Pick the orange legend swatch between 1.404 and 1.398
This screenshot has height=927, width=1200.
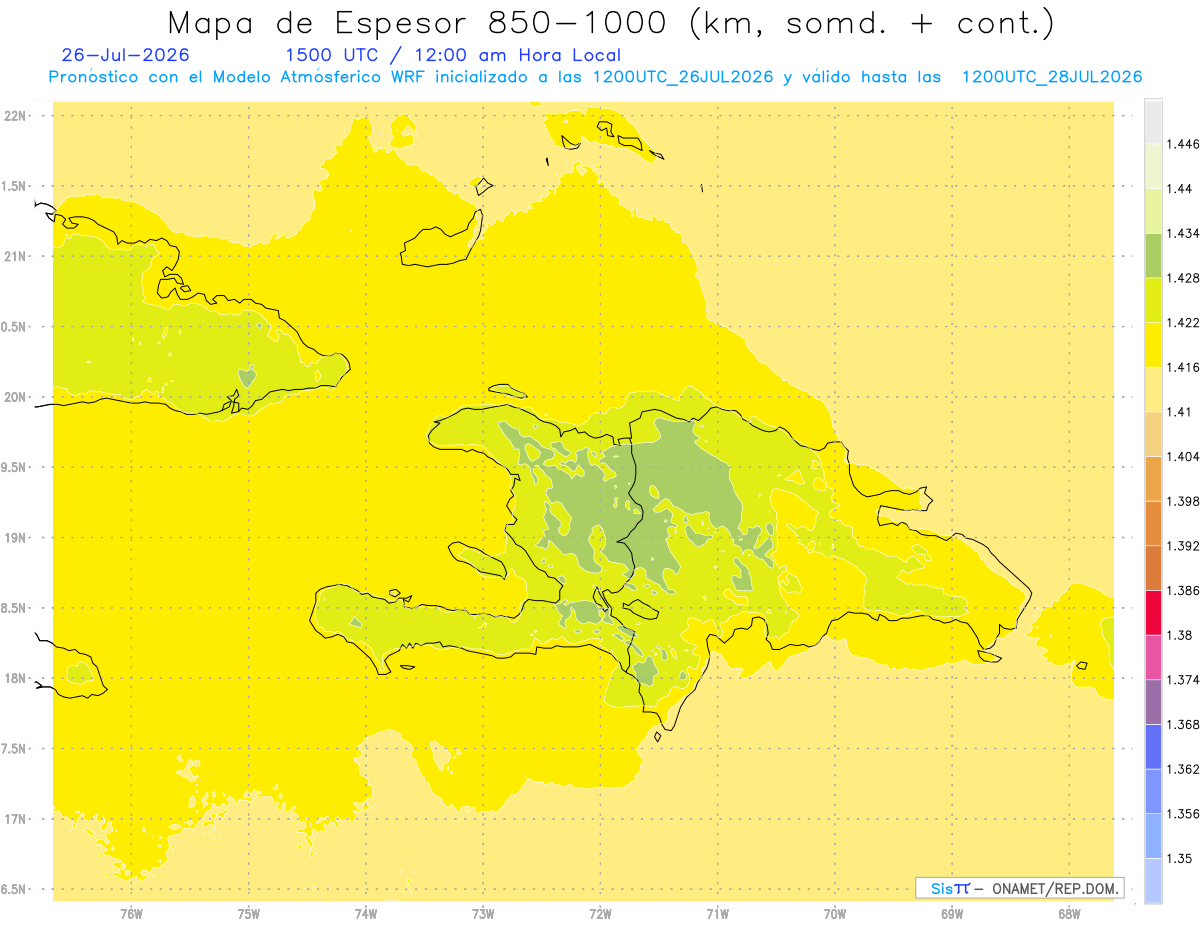1153,479
